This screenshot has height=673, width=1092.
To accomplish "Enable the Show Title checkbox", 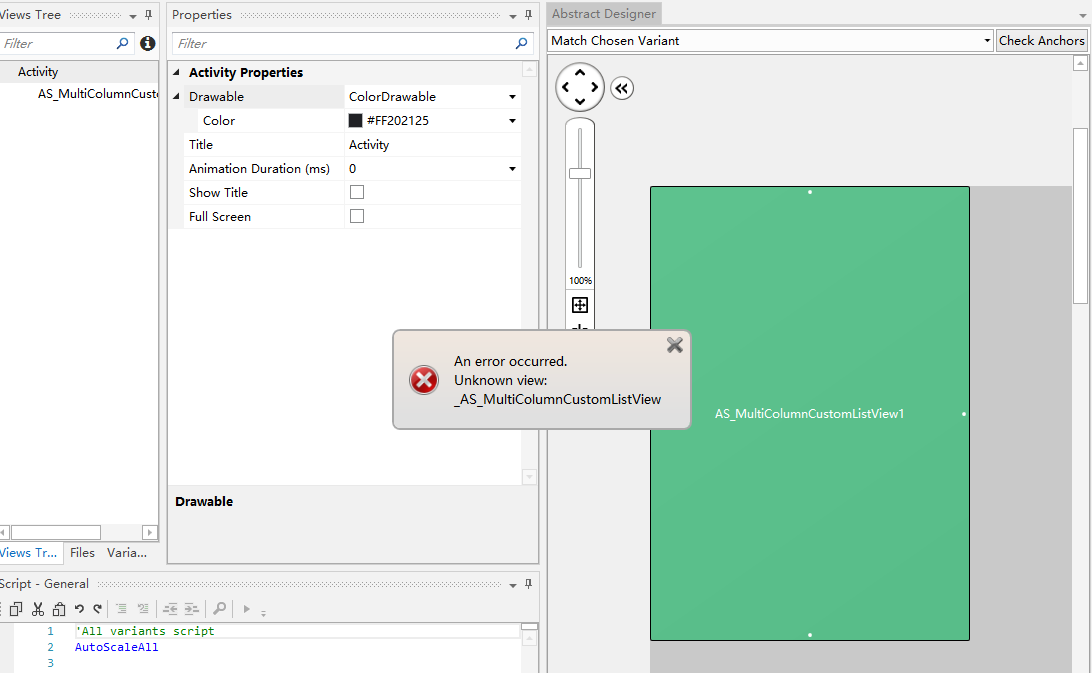I will 357,192.
